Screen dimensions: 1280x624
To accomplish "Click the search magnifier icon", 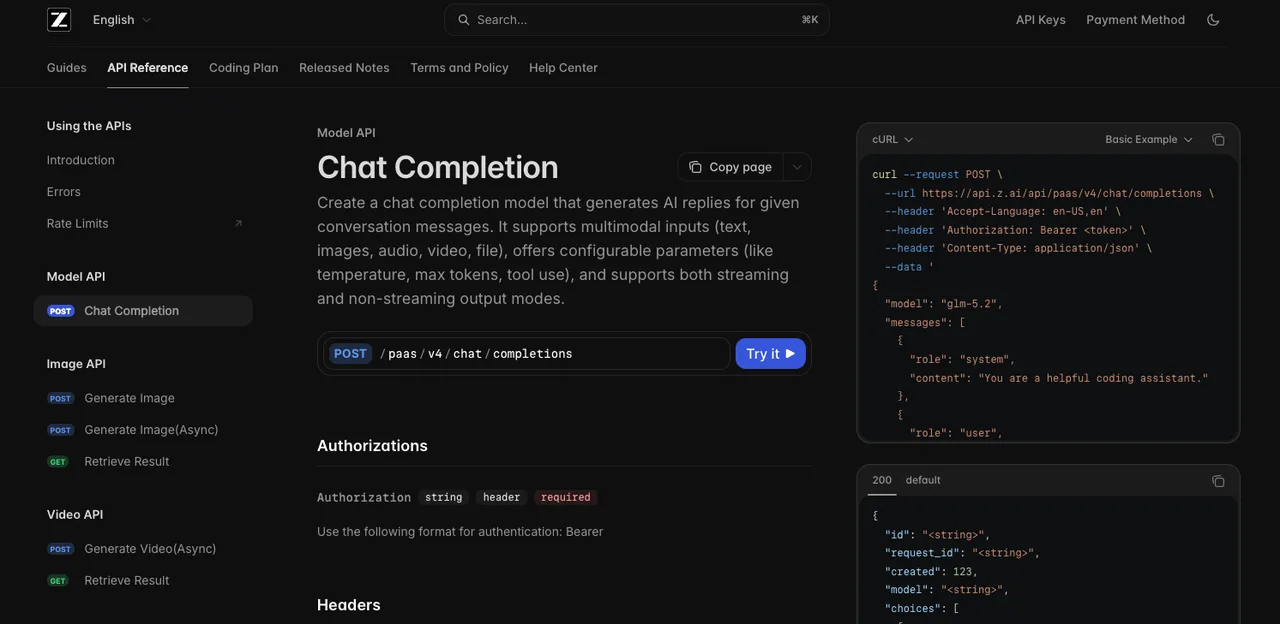I will tap(463, 20).
